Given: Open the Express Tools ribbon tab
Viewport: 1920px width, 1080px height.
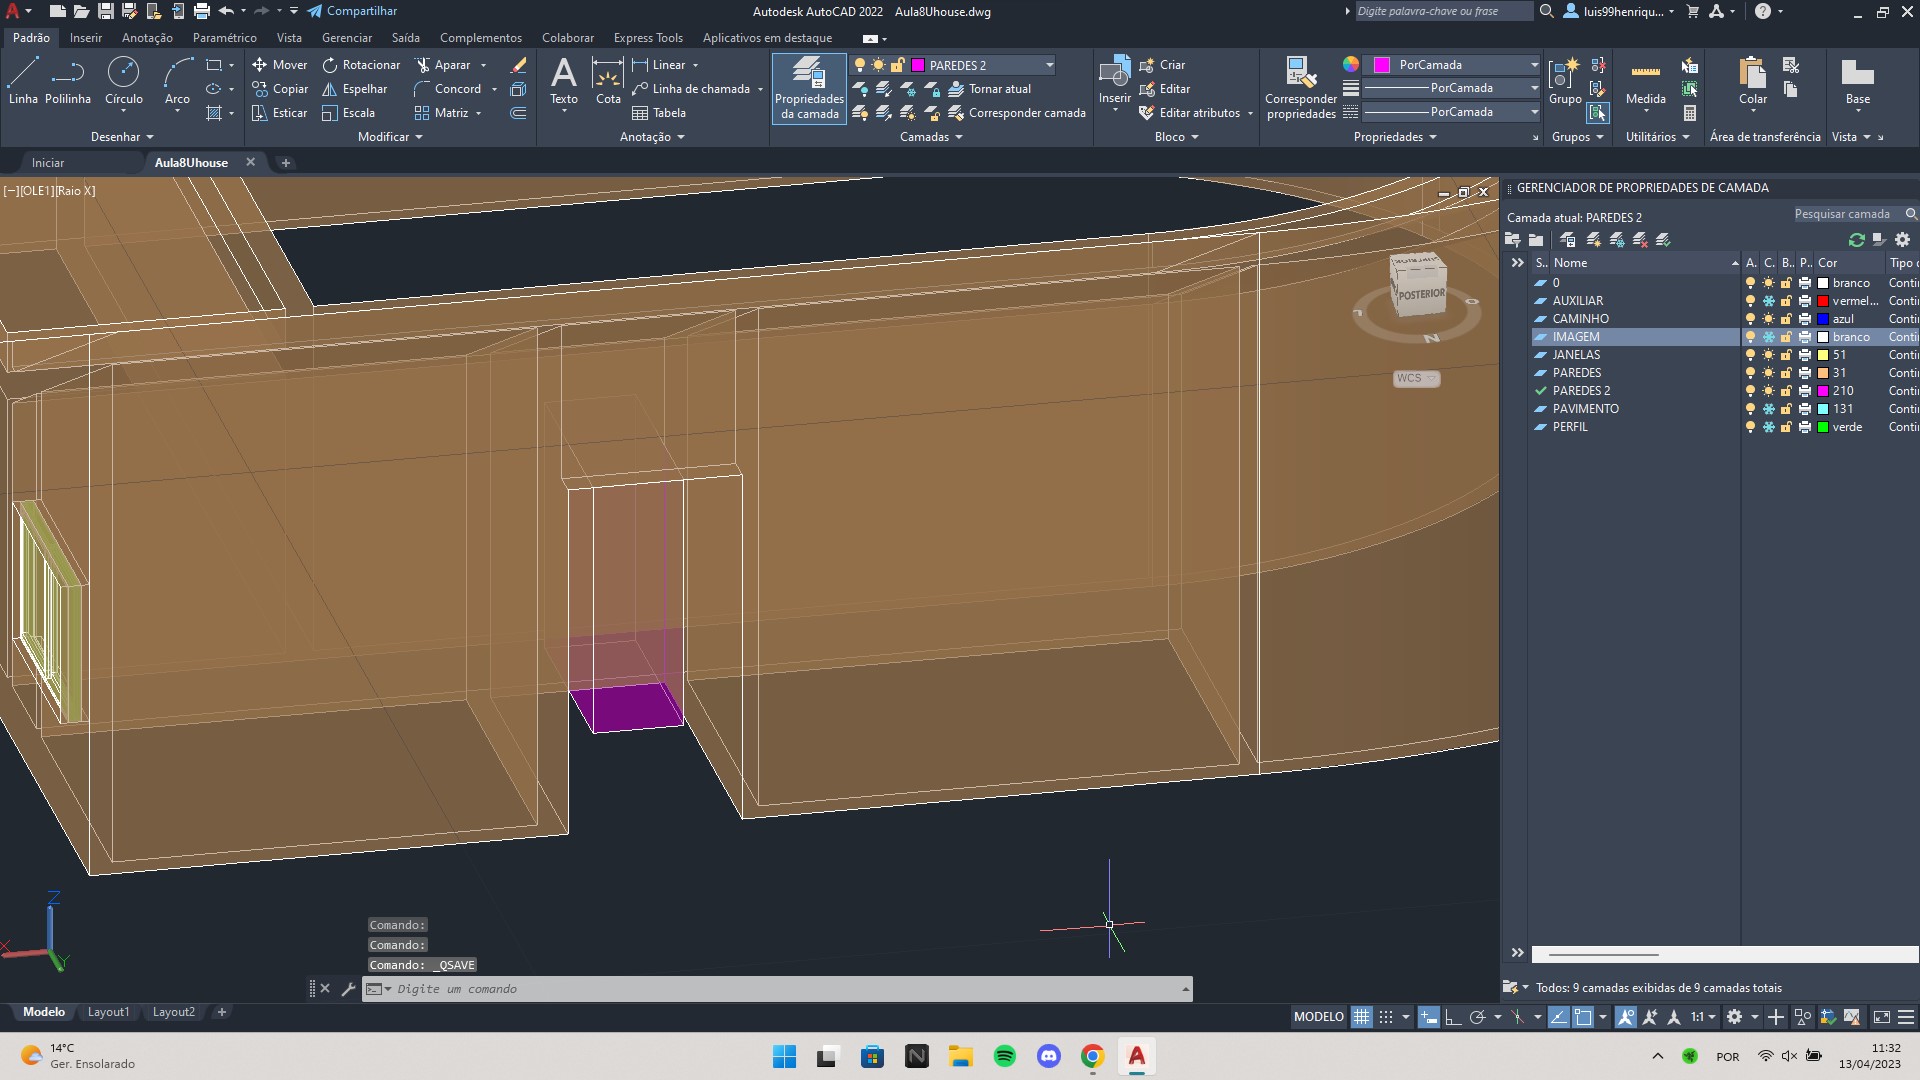Looking at the screenshot, I should coord(648,38).
